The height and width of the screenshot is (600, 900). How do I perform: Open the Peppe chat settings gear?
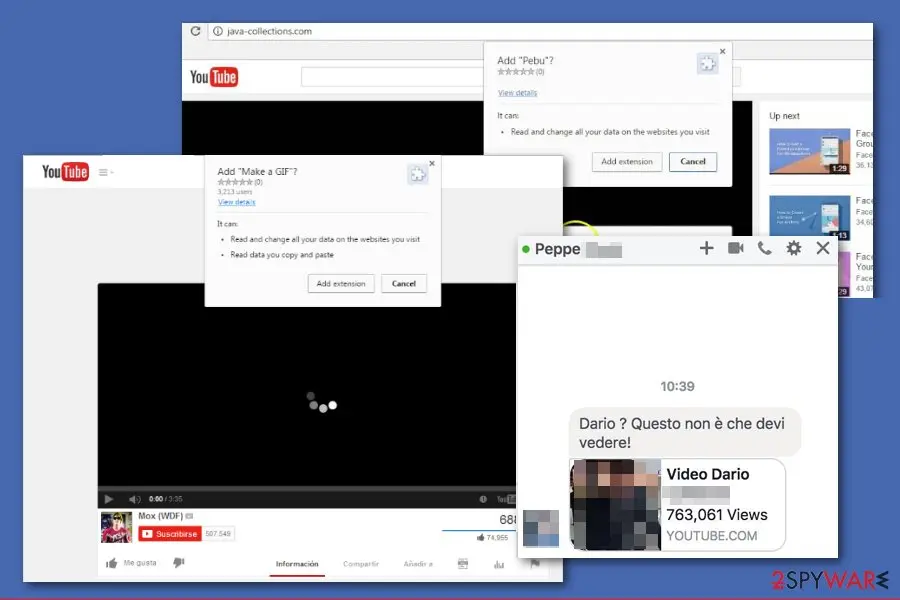click(x=794, y=248)
